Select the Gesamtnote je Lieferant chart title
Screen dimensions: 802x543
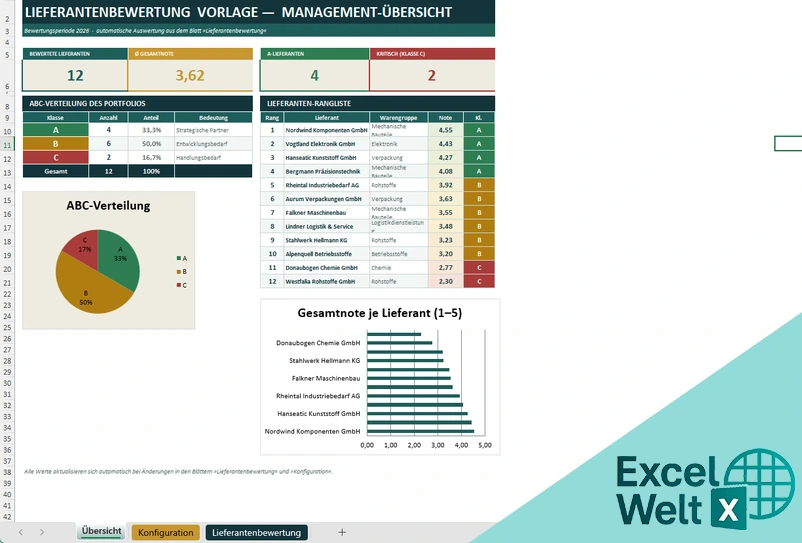(x=380, y=313)
